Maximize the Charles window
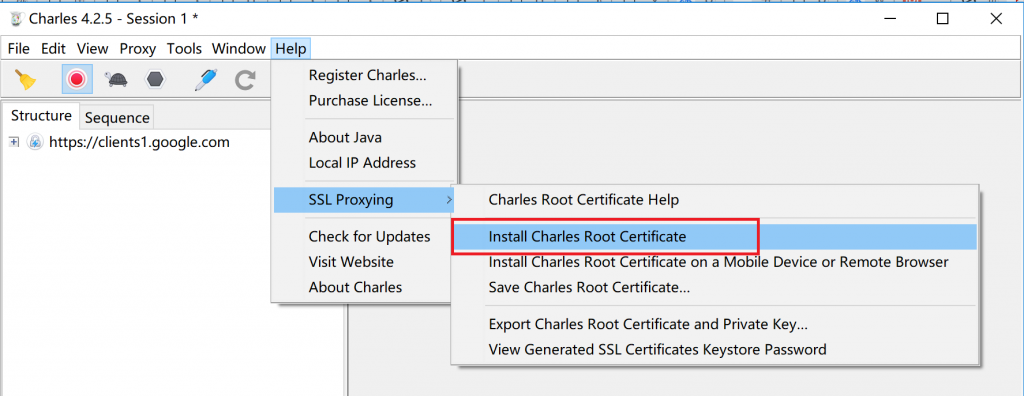 click(942, 19)
